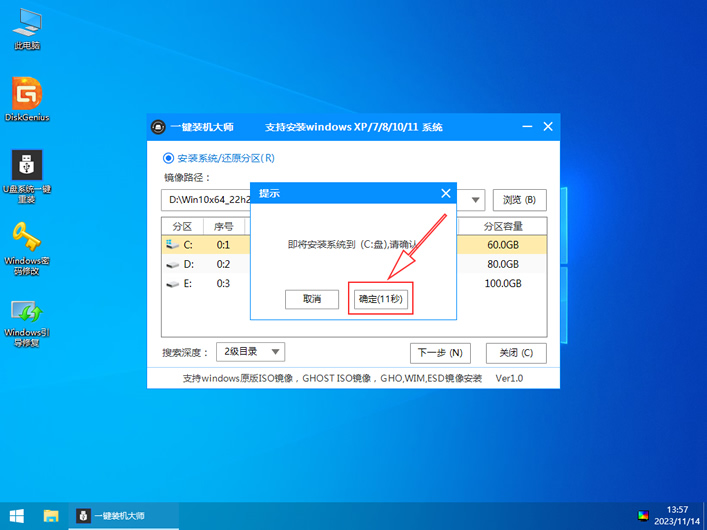This screenshot has height=530, width=707.
Task: Open File Explorer from the taskbar
Action: (51, 516)
